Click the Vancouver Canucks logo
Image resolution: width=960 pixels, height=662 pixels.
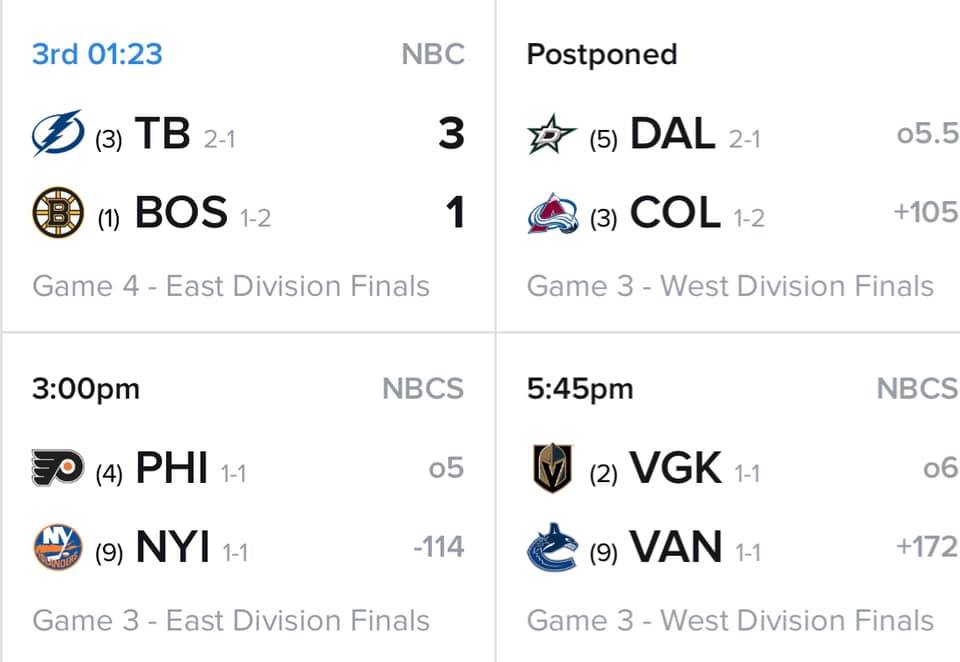point(552,547)
